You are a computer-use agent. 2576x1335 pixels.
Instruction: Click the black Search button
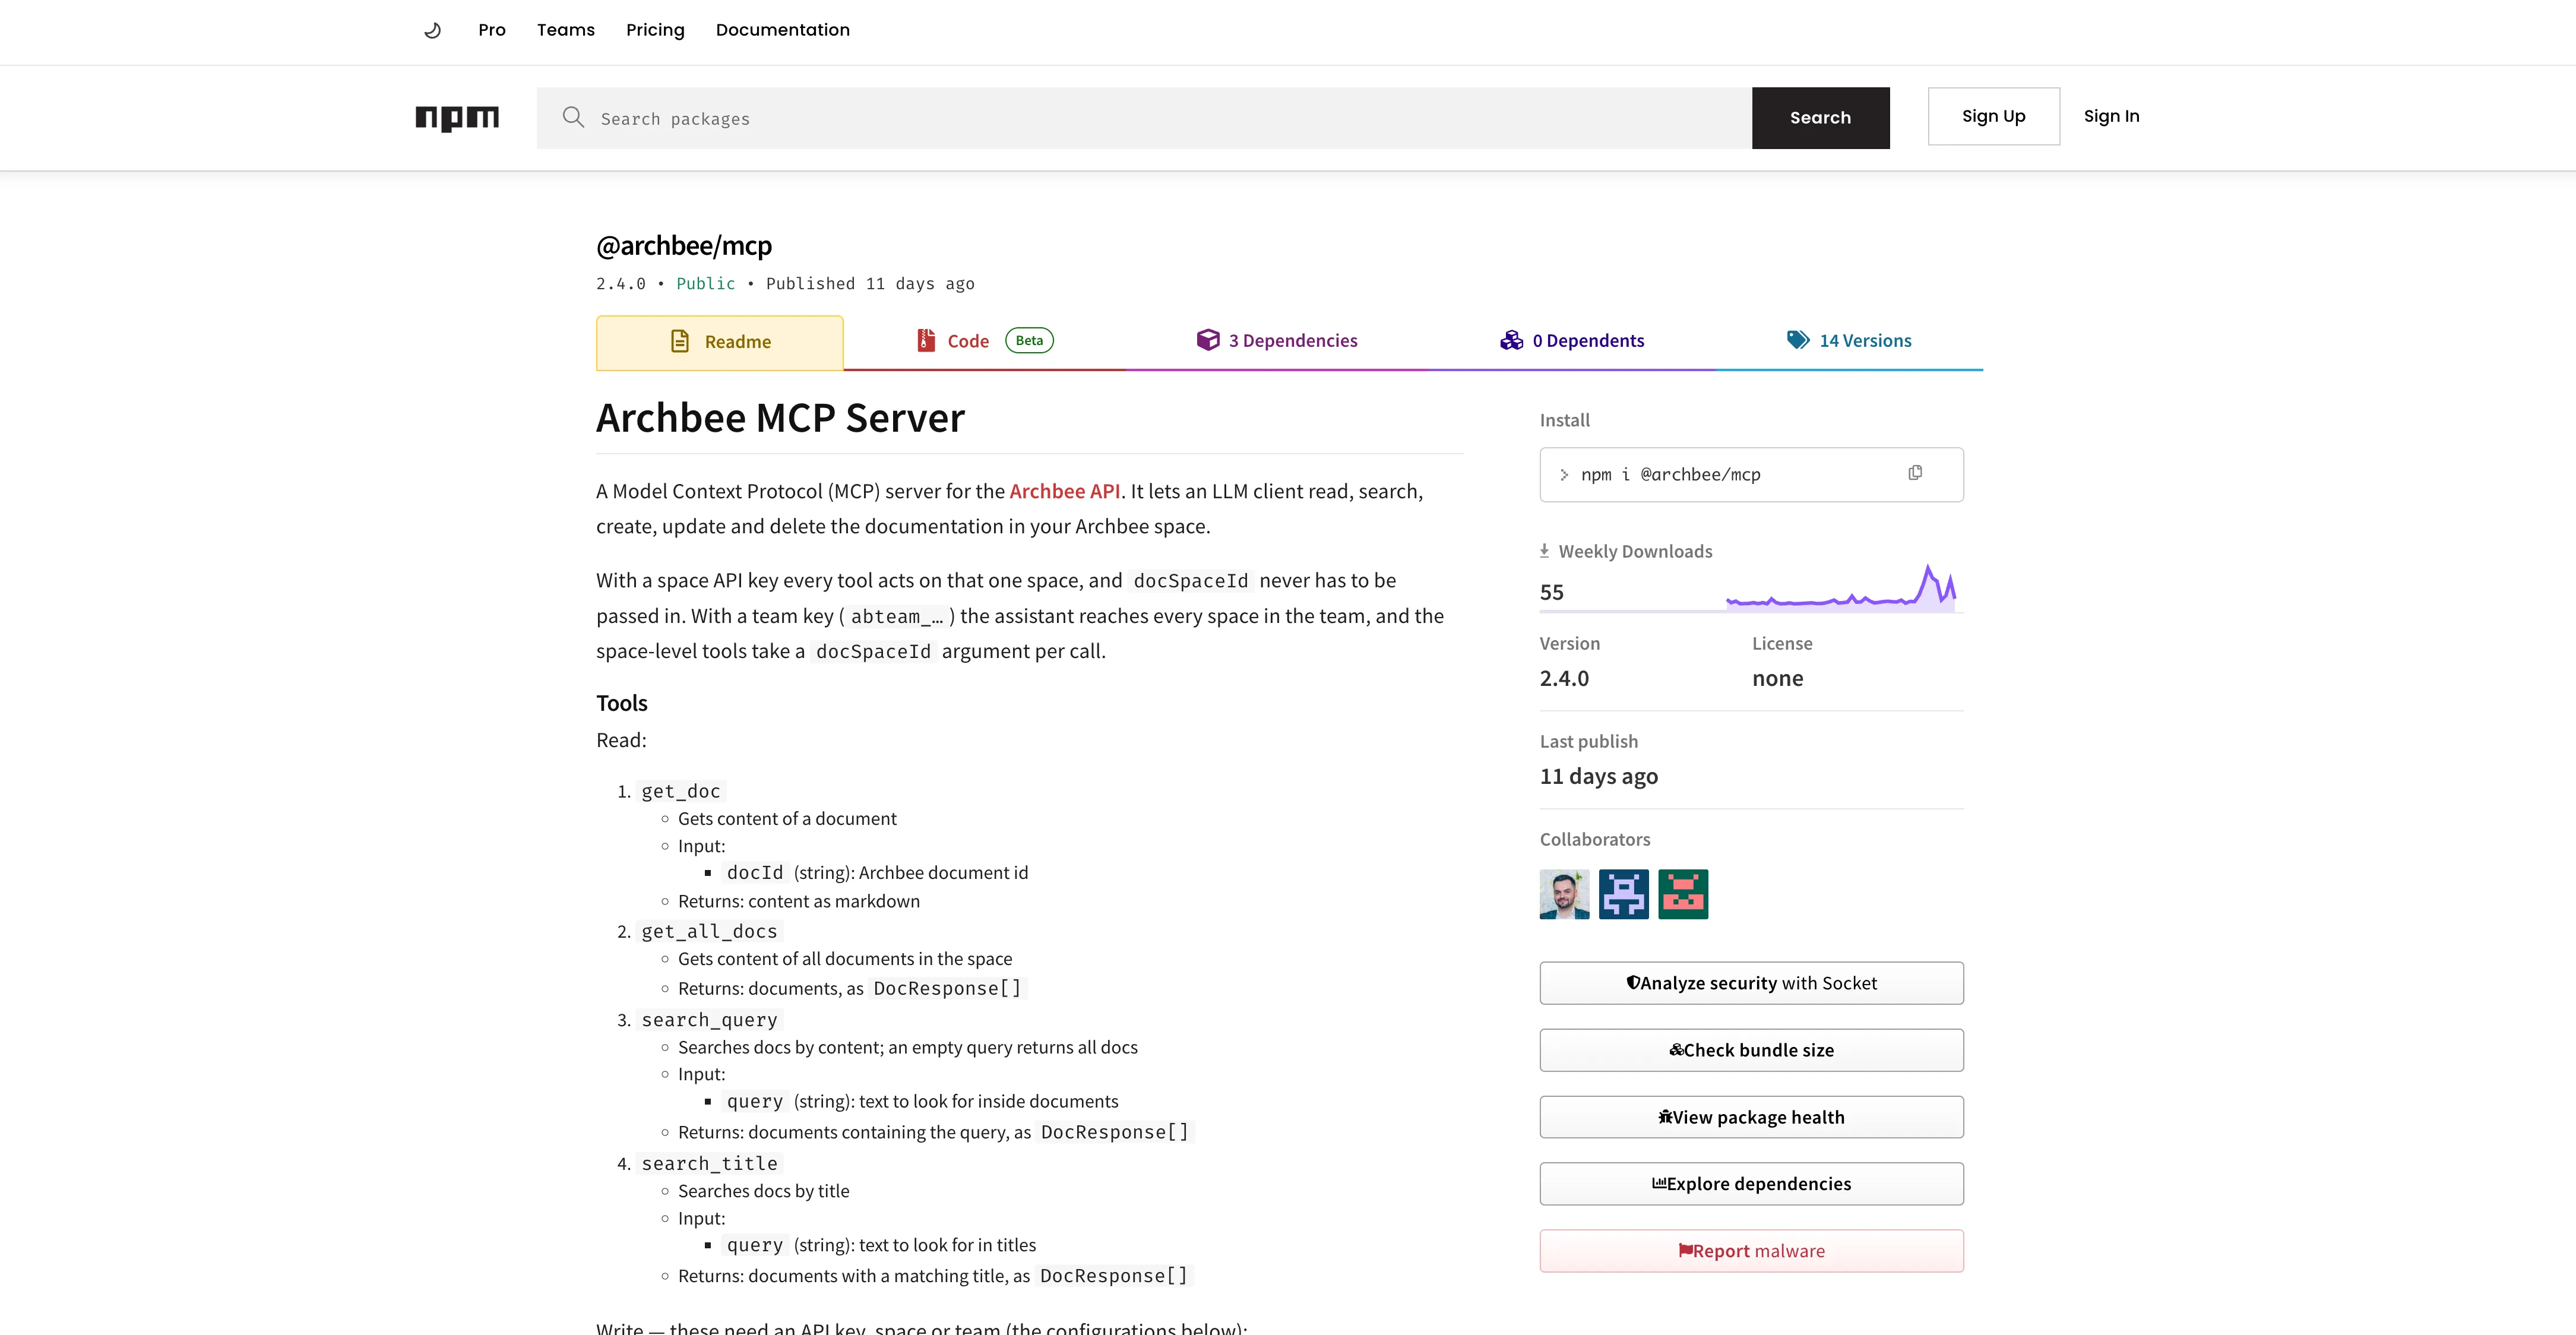pos(1820,118)
